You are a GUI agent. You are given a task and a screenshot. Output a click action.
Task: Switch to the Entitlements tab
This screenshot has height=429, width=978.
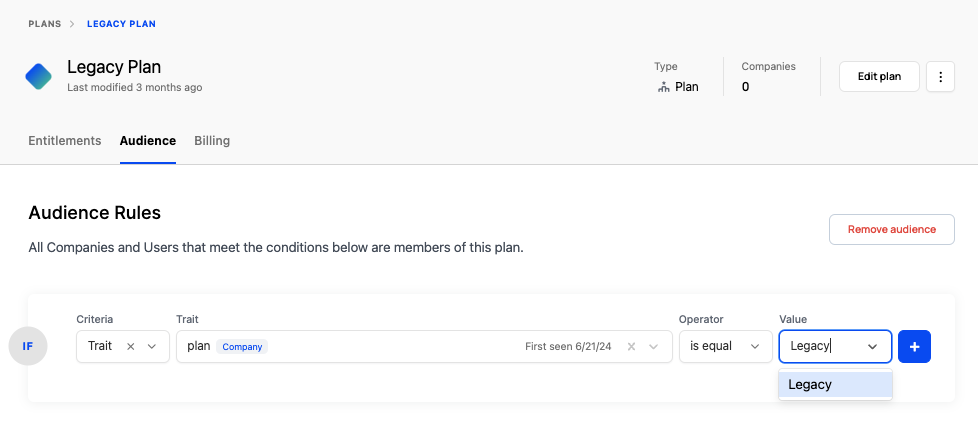(x=65, y=141)
